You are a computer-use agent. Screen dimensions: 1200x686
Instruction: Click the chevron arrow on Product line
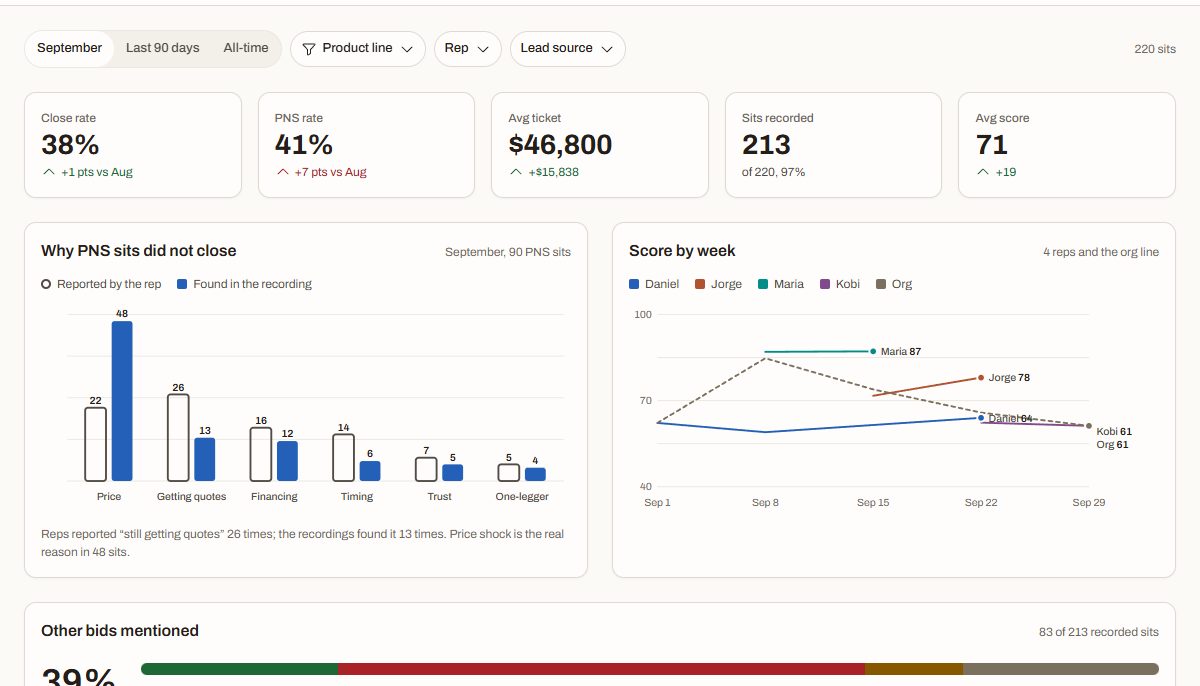(407, 49)
